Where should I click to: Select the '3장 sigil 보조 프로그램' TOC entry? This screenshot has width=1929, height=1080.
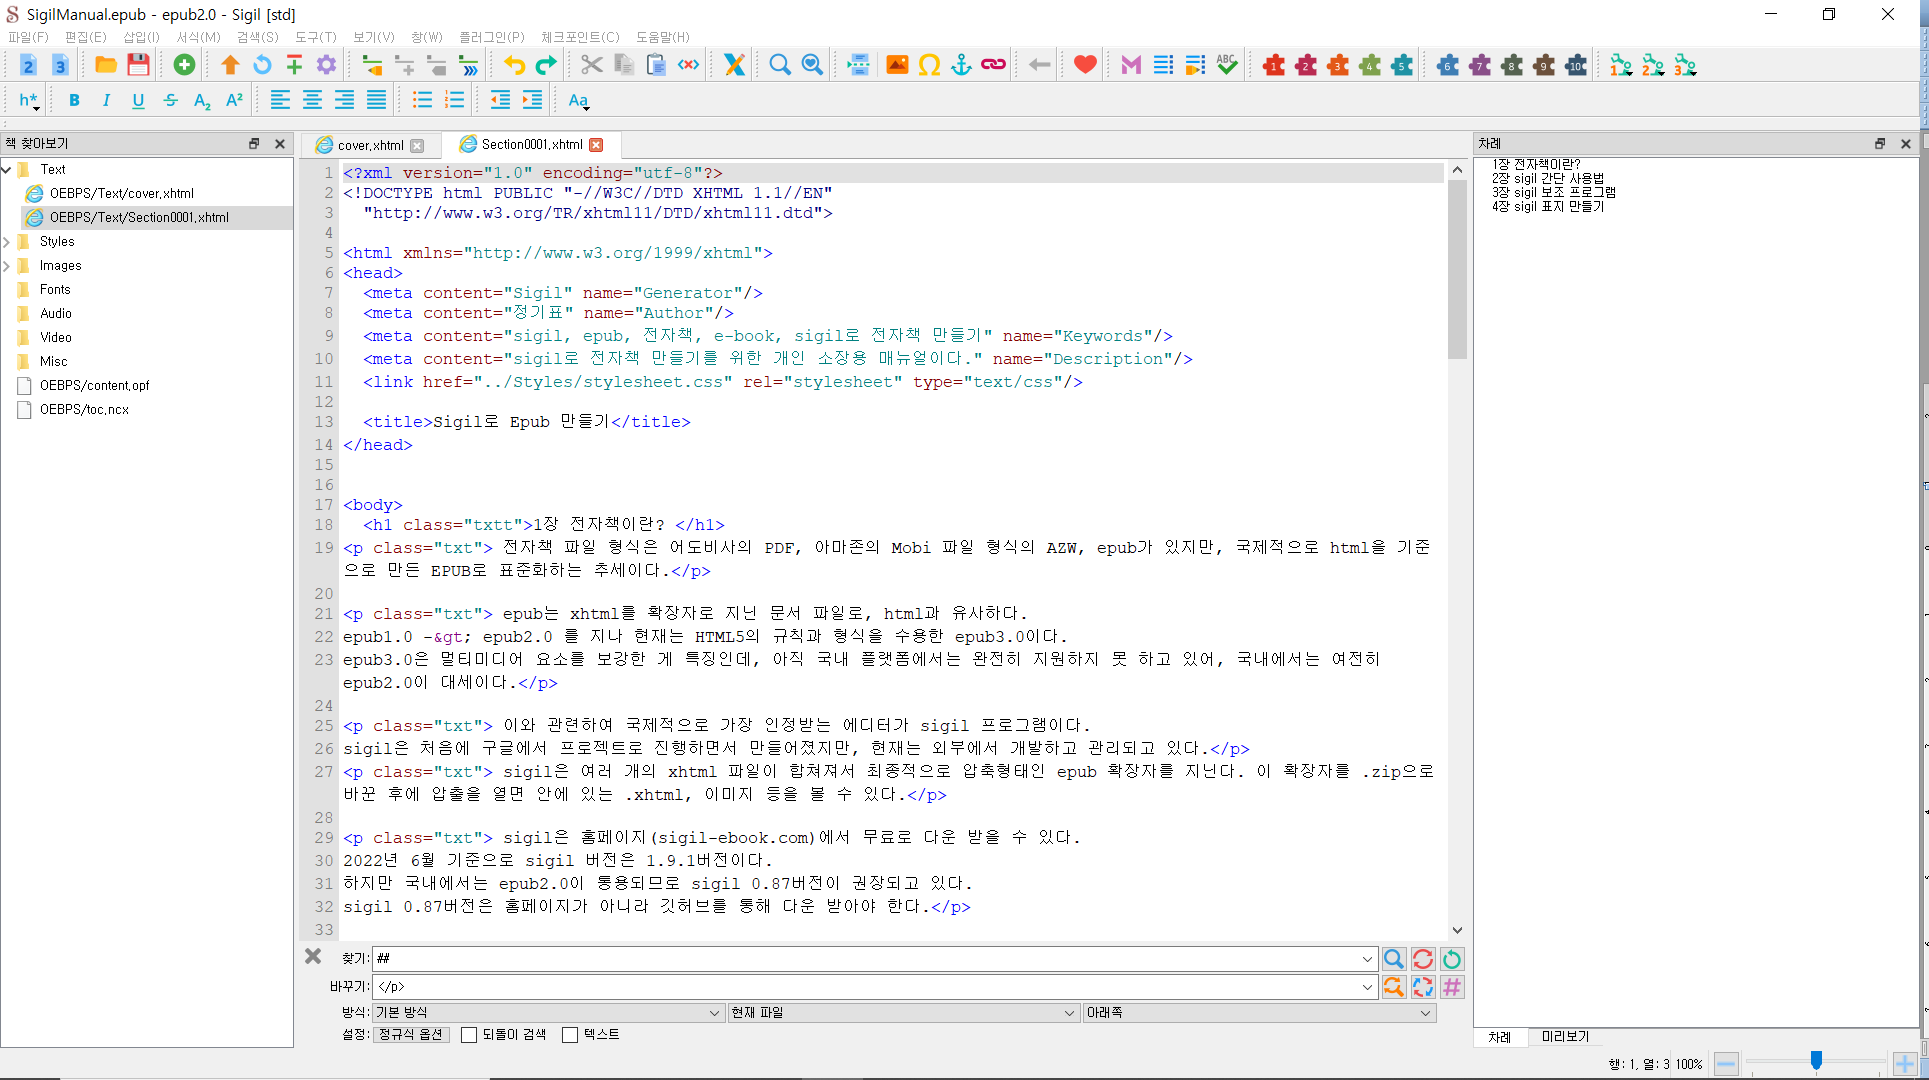[x=1553, y=192]
